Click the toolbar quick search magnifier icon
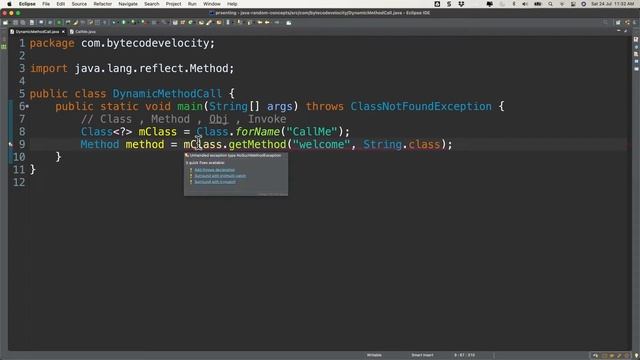 pos(605,22)
